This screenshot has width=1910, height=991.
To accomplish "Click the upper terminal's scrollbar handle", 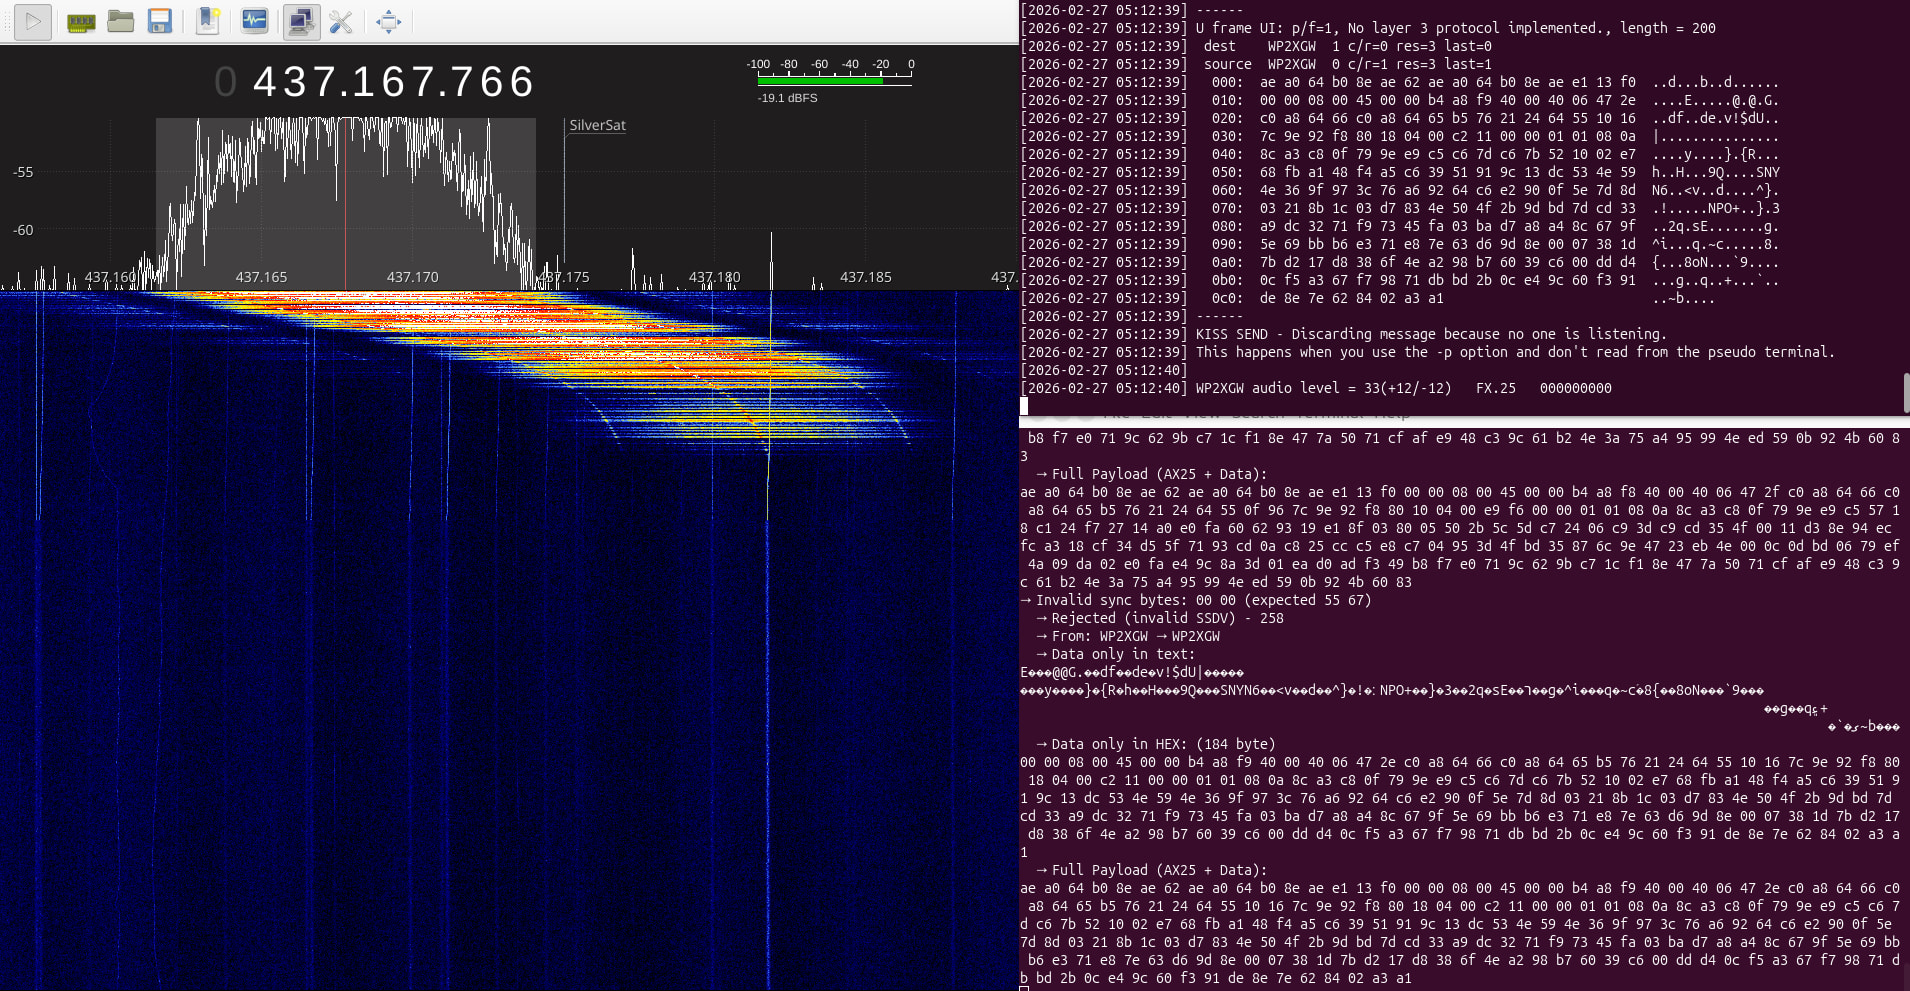I will click(x=1905, y=392).
